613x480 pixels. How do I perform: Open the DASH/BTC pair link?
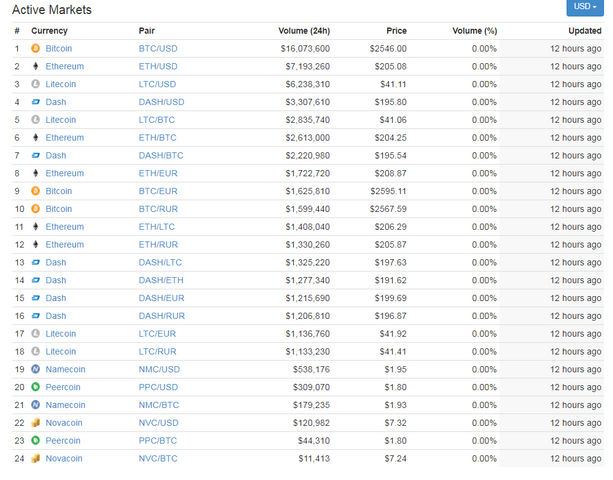click(x=161, y=155)
